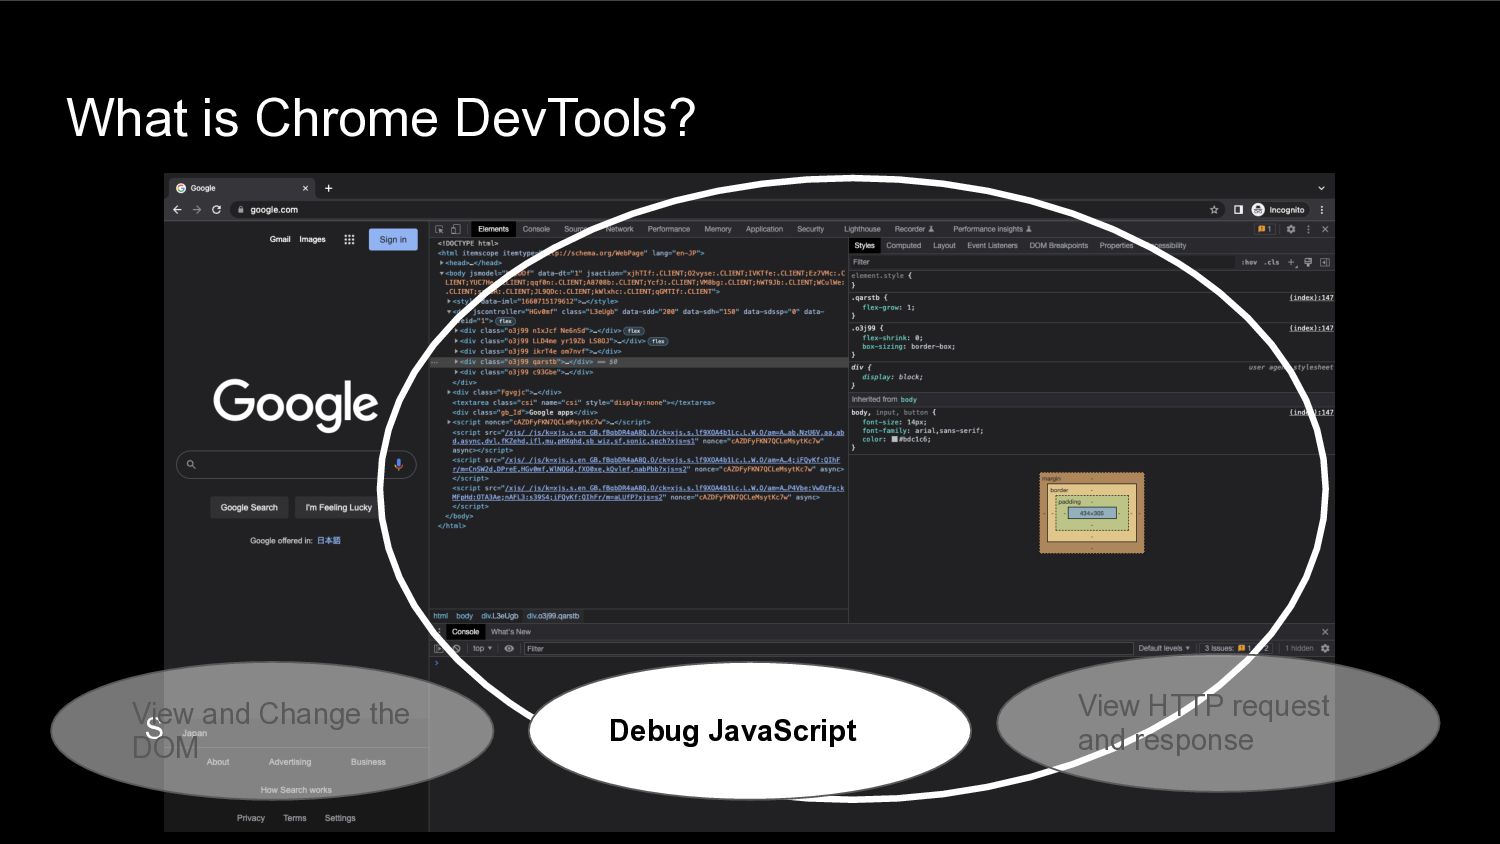Toggle the device toolbar icon

click(456, 229)
